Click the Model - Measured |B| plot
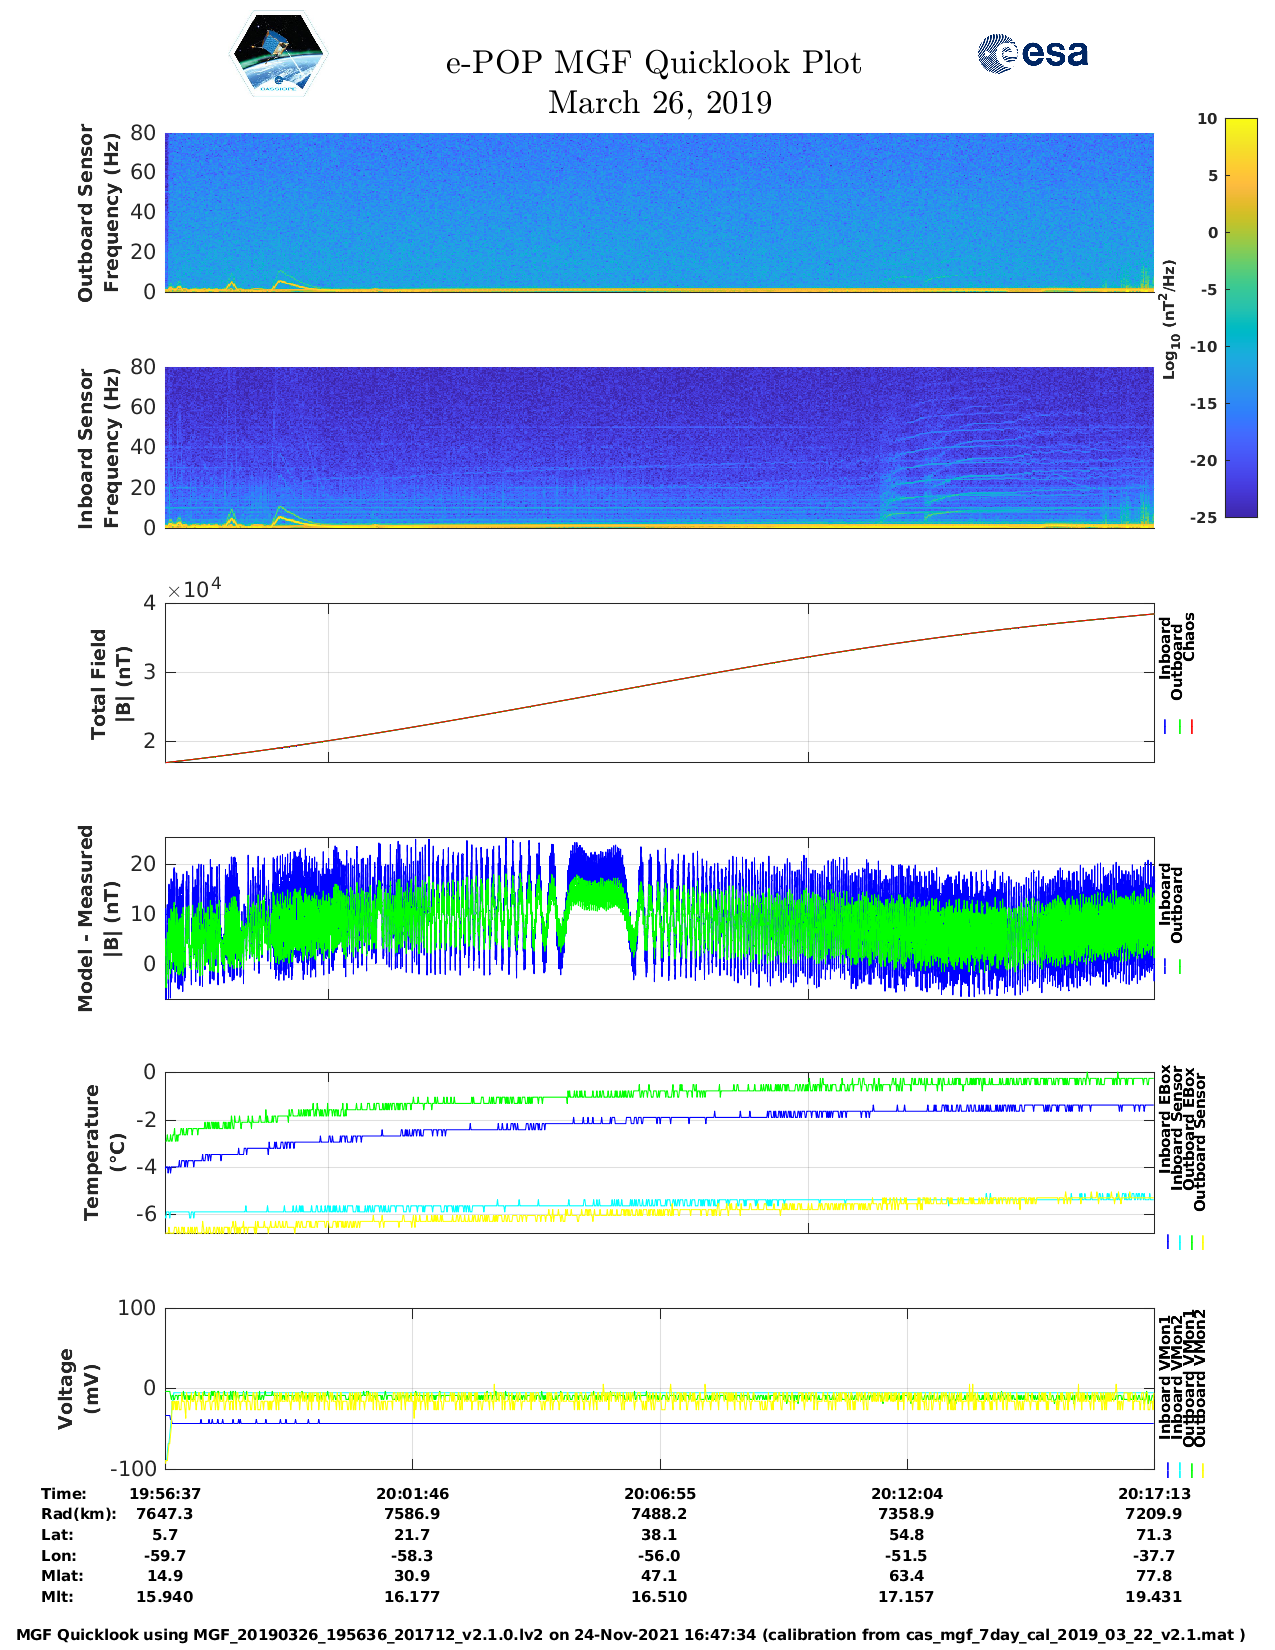This screenshot has height=1650, width=1275. pyautogui.click(x=659, y=918)
